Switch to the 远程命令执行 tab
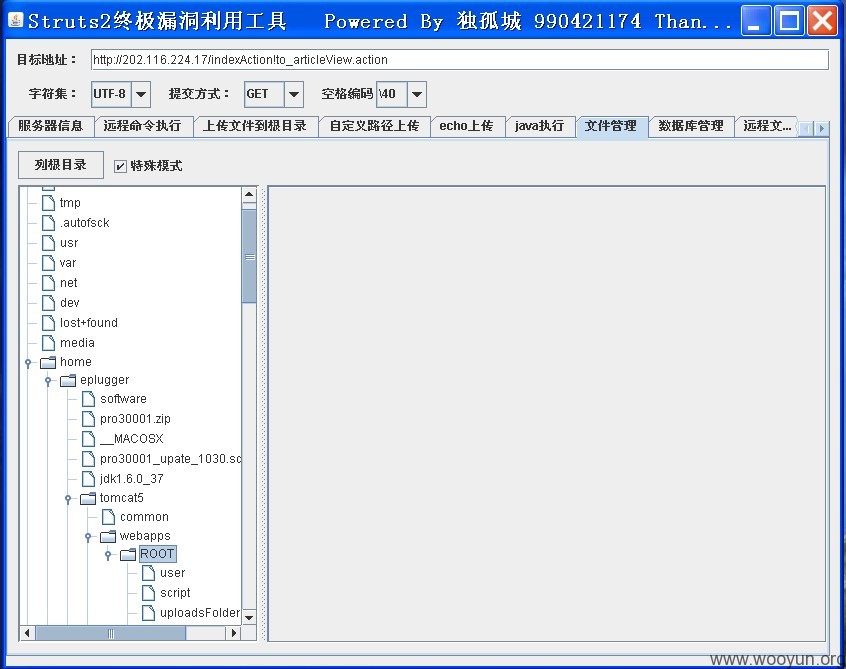The image size is (846, 669). 143,126
